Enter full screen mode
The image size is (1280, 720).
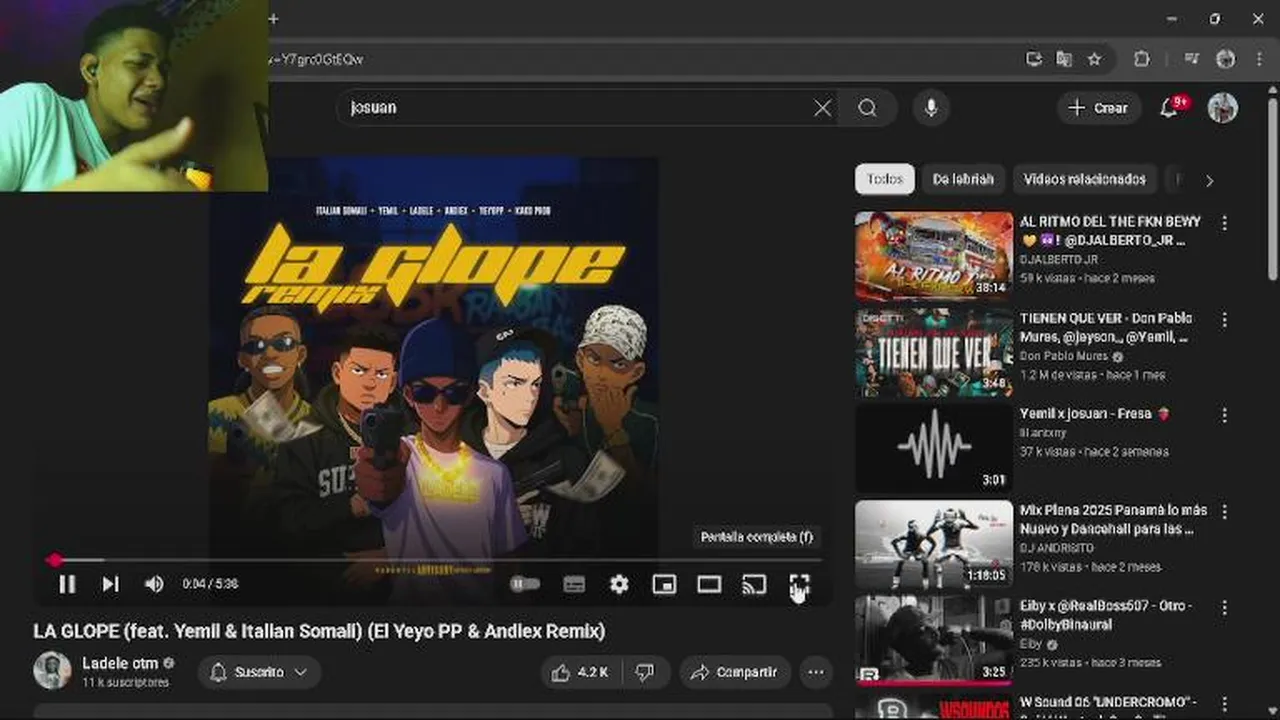pyautogui.click(x=799, y=585)
